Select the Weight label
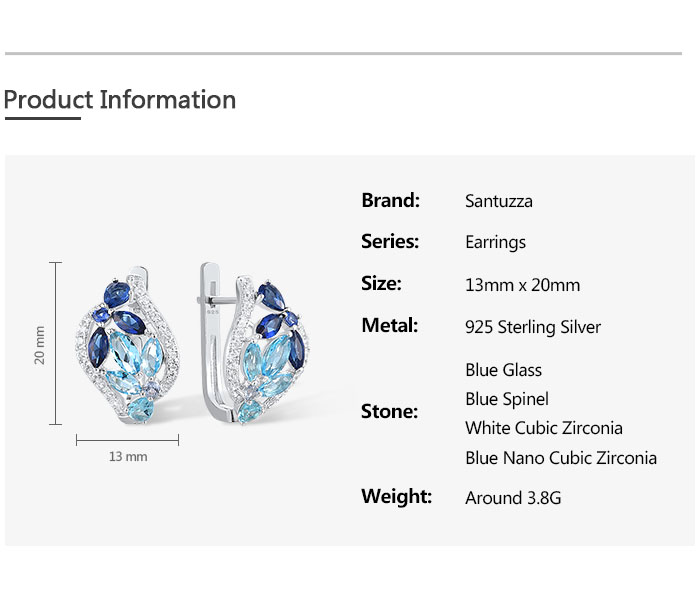 coord(396,496)
